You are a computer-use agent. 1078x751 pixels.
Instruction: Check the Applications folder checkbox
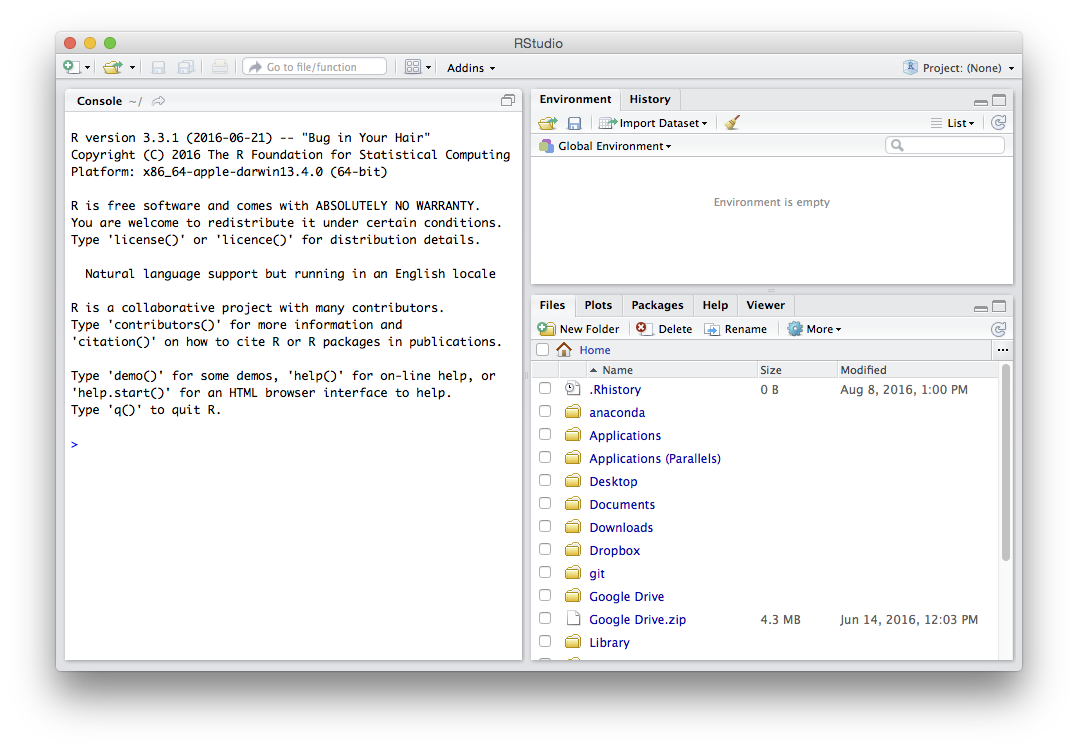545,434
